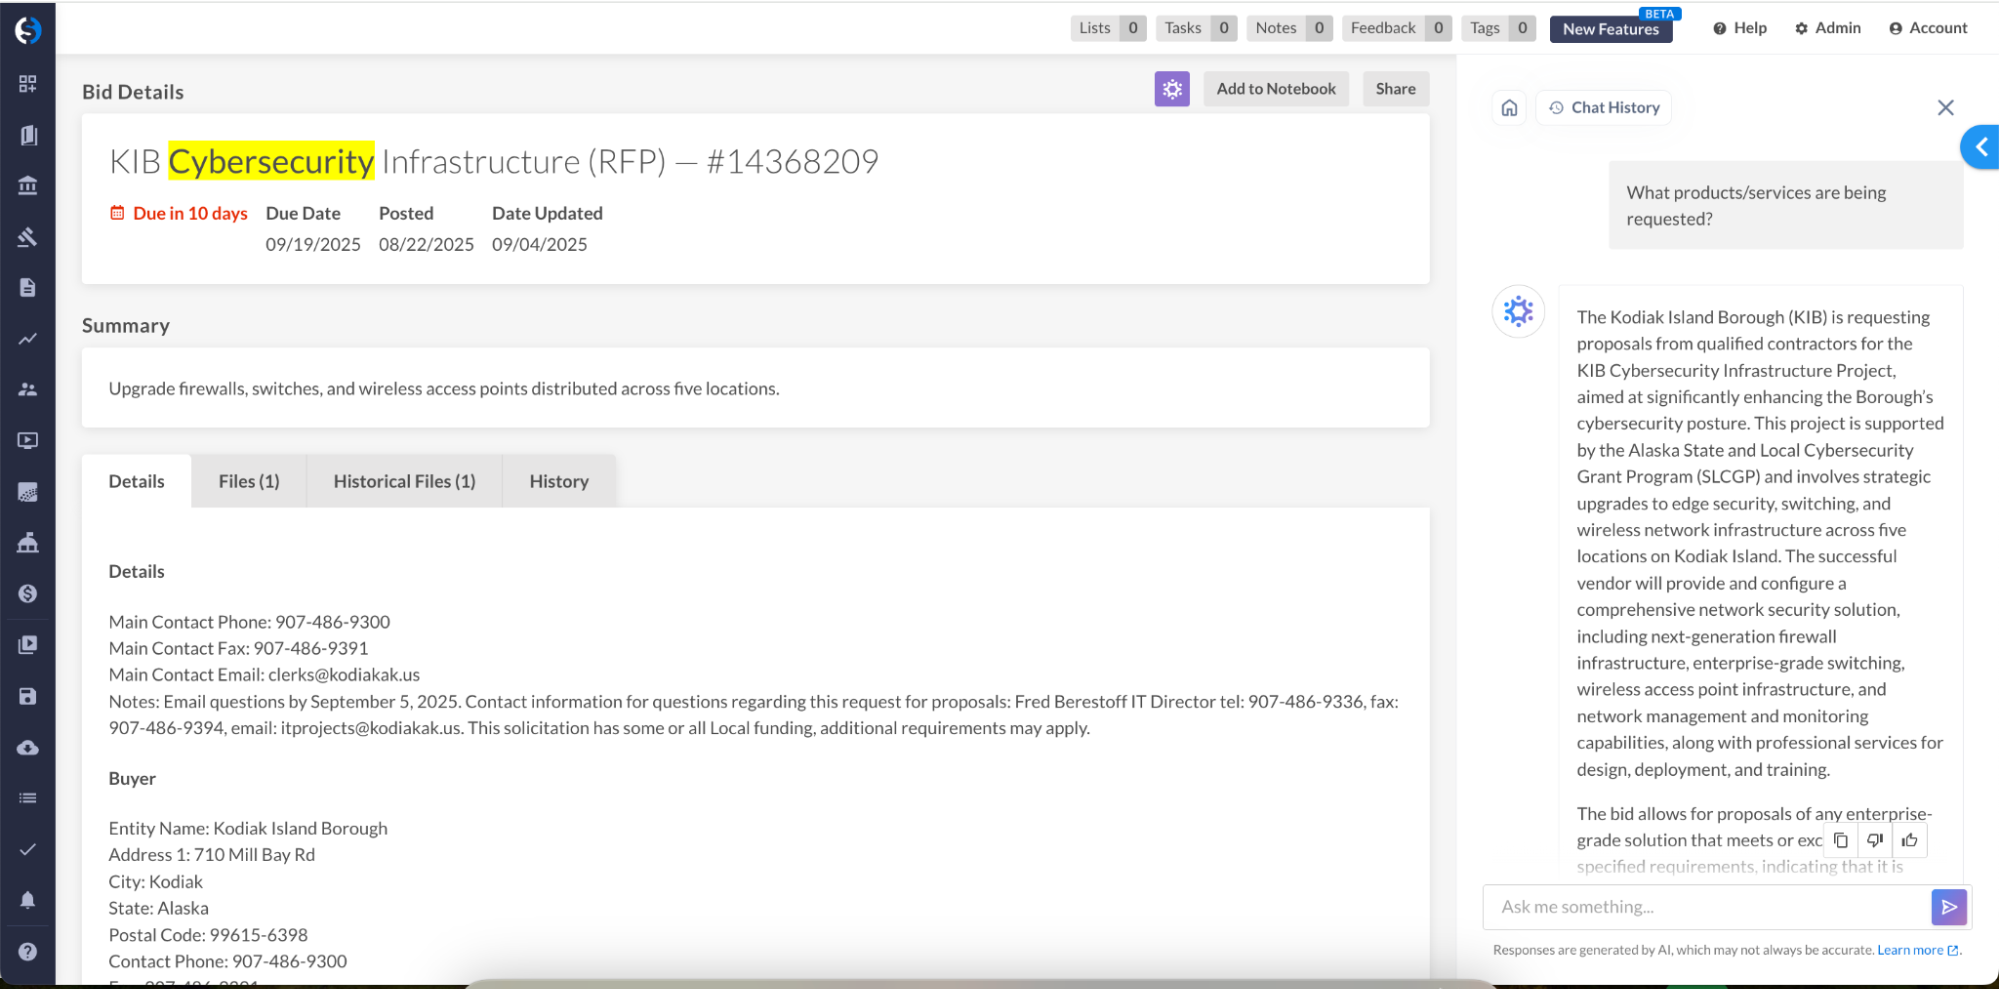Open the Admin menu
Image resolution: width=1999 pixels, height=989 pixels.
click(1827, 28)
